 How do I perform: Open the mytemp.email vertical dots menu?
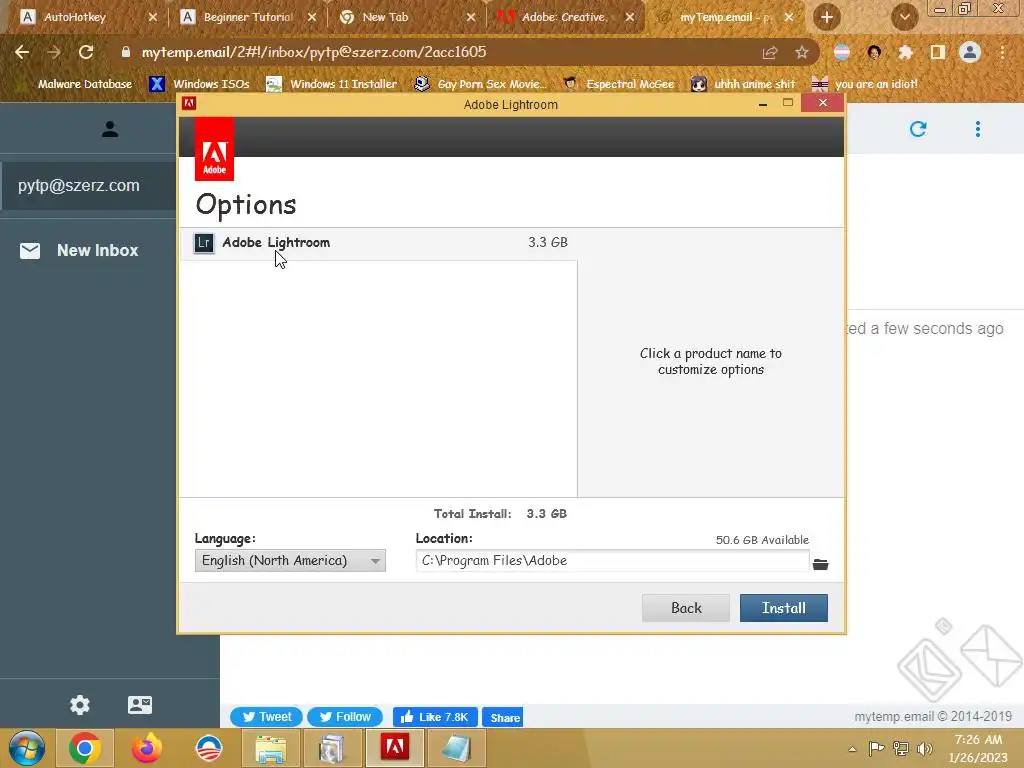pyautogui.click(x=978, y=129)
